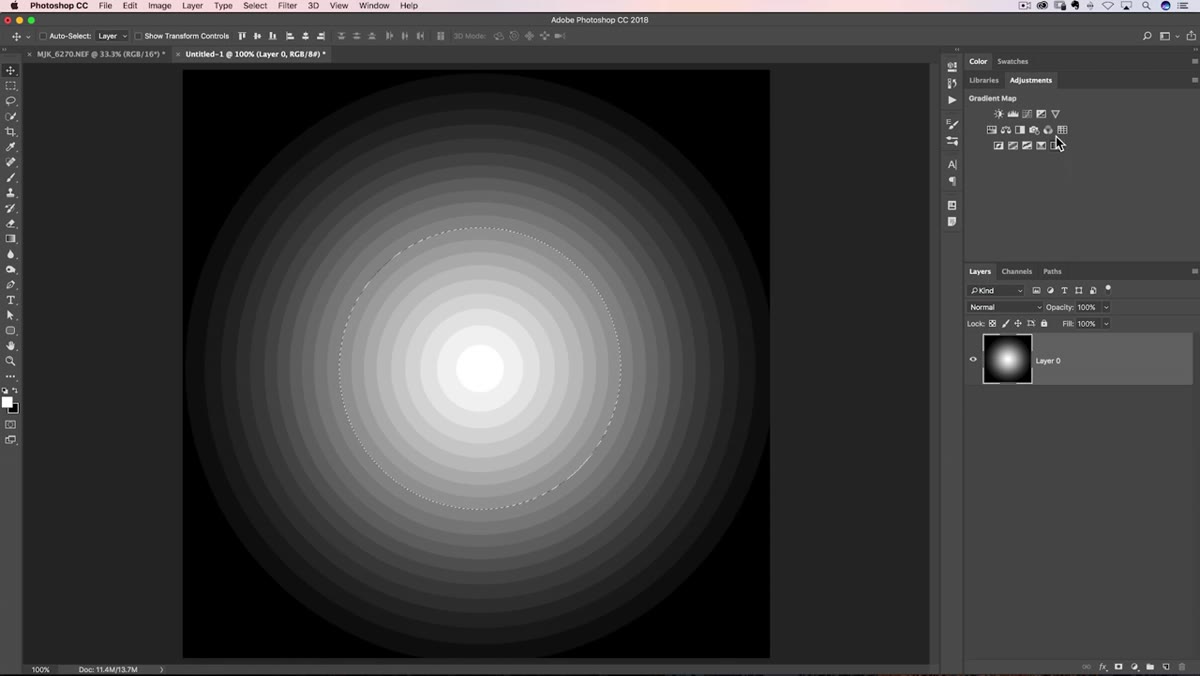Switch to the Swatches tab

click(x=1013, y=61)
